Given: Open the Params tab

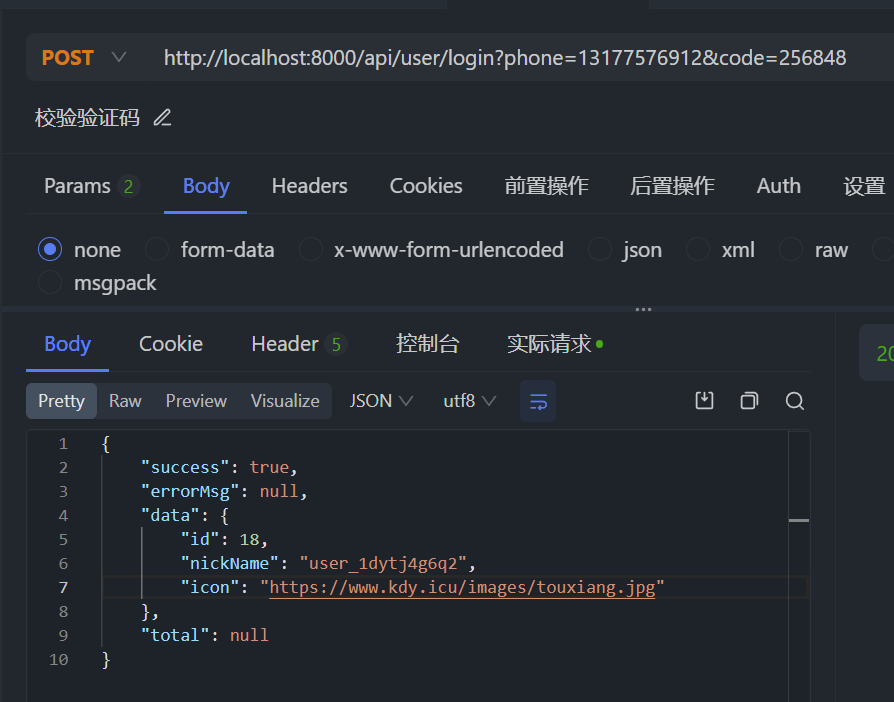Looking at the screenshot, I should 77,186.
